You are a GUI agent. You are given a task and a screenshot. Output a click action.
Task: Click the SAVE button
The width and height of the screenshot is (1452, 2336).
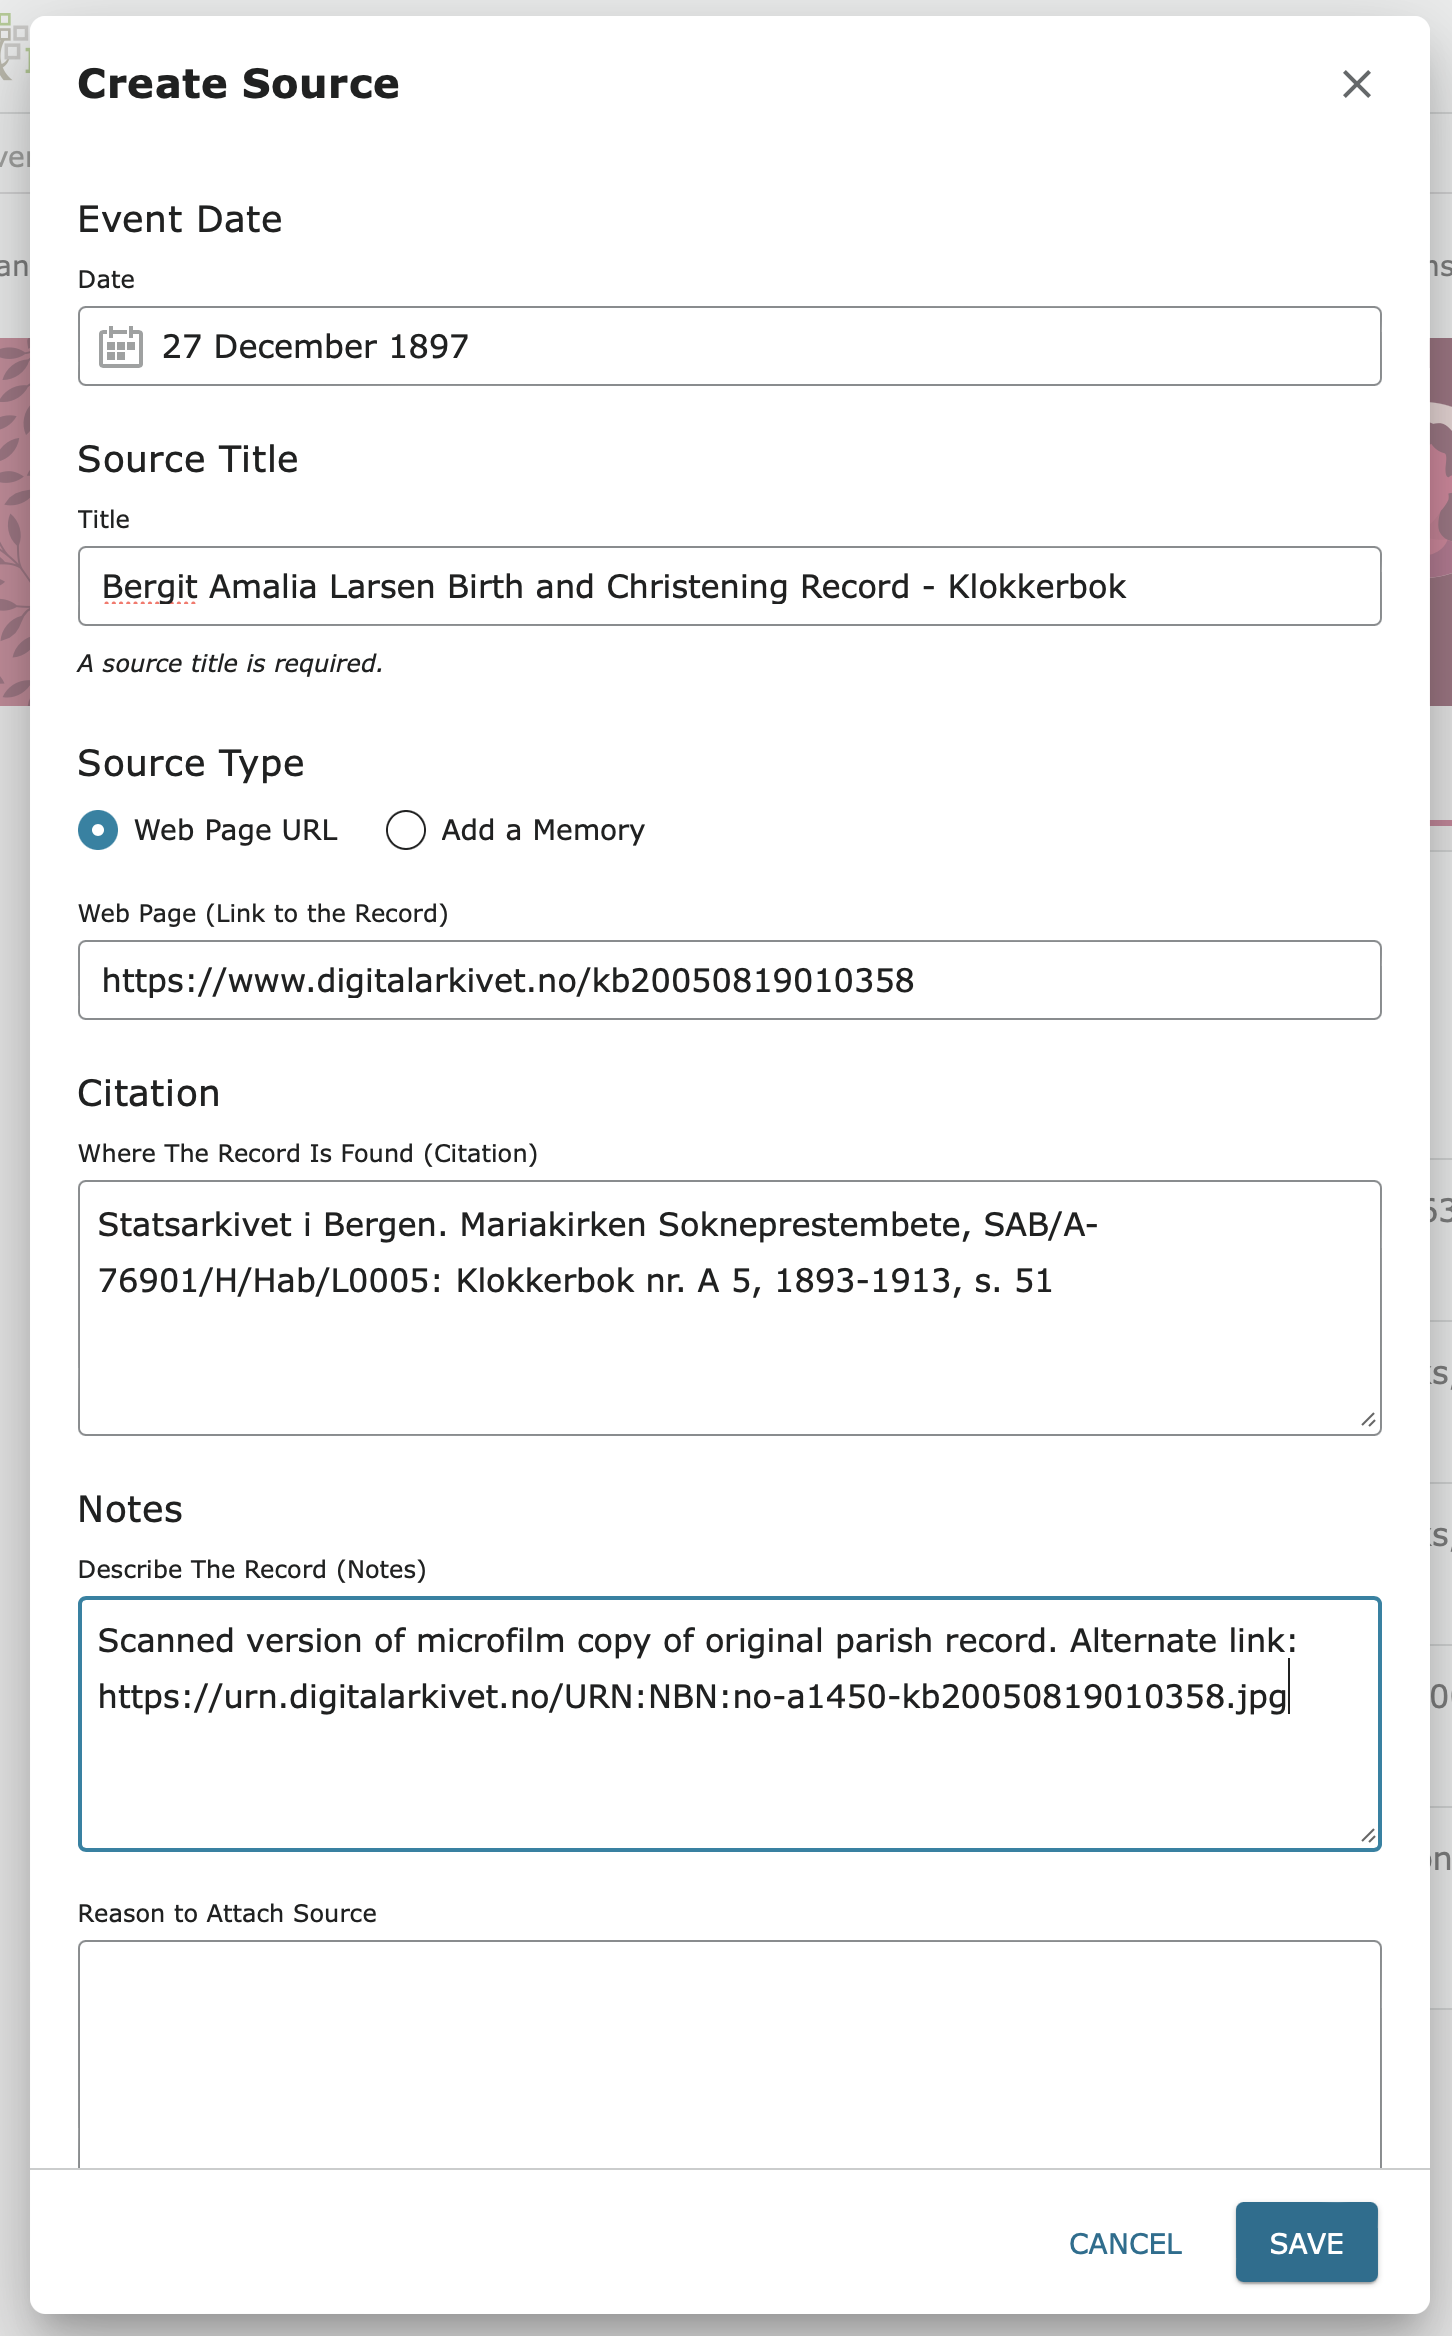[1306, 2243]
